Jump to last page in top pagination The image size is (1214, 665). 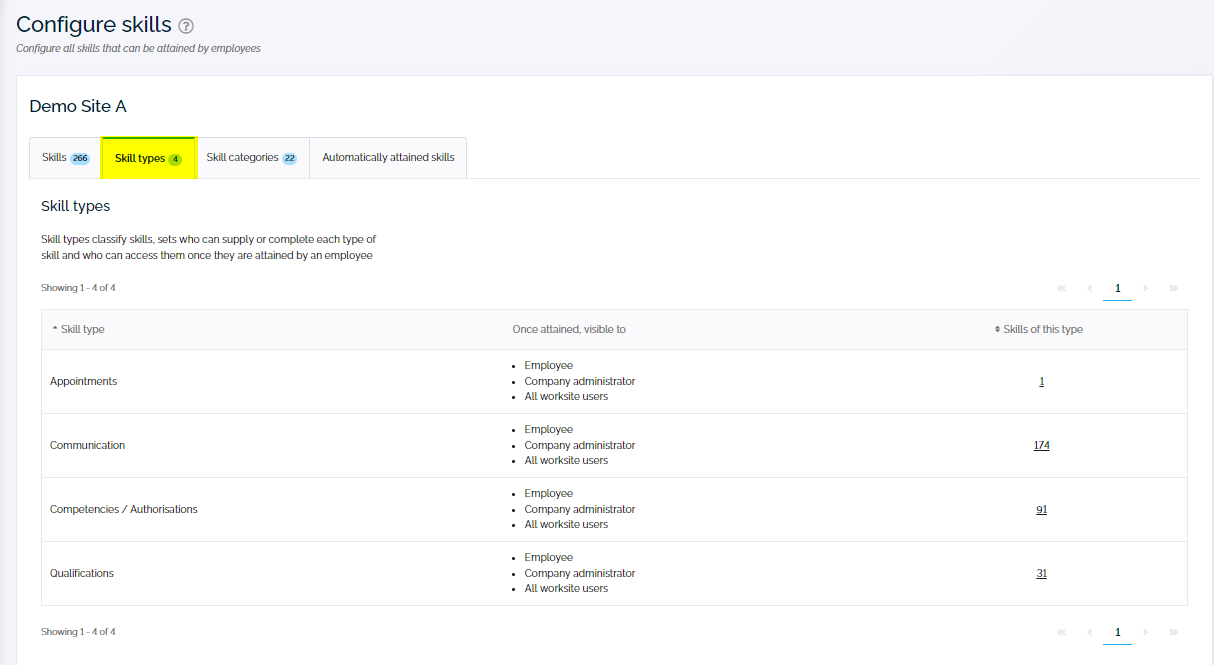click(1173, 288)
